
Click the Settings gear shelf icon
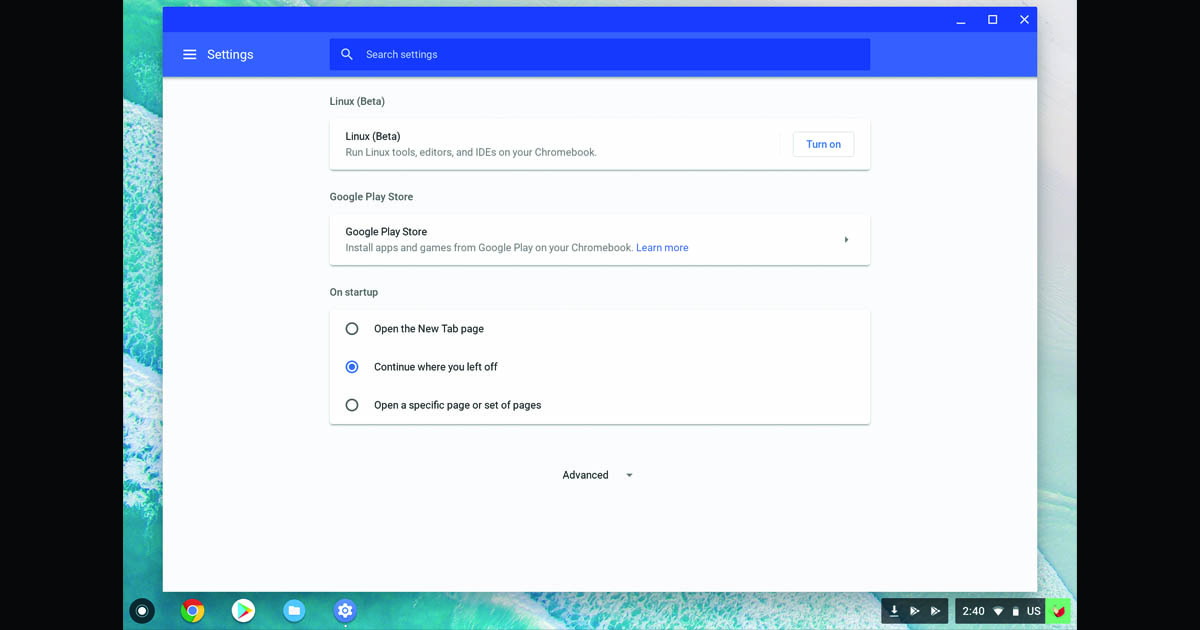345,610
